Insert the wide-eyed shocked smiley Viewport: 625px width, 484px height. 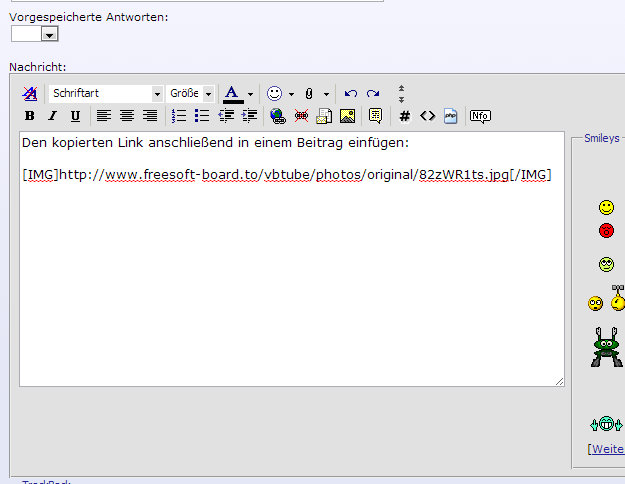pyautogui.click(x=595, y=304)
